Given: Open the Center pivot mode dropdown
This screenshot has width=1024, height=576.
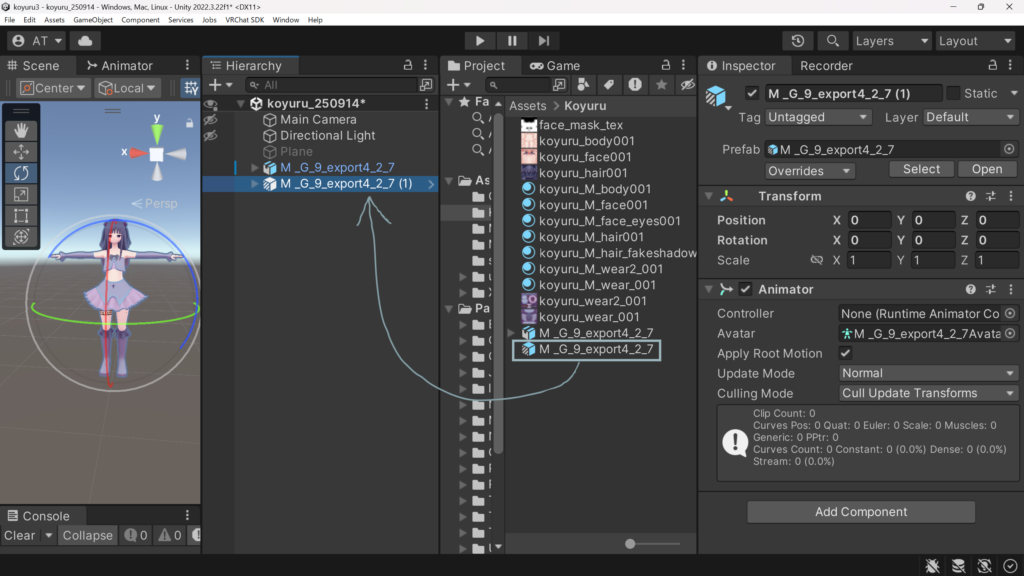Looking at the screenshot, I should [52, 88].
